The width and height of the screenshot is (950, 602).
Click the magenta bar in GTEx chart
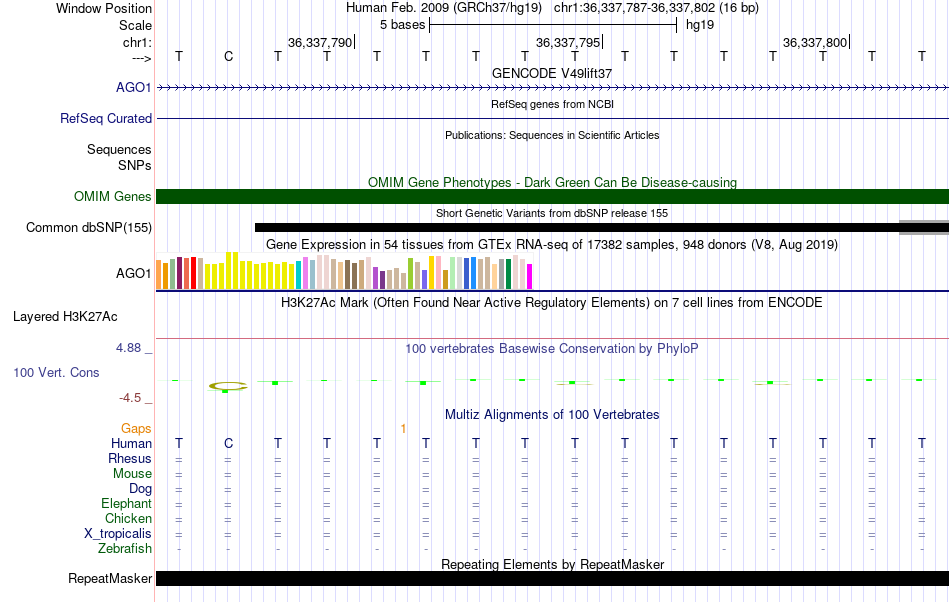pyautogui.click(x=530, y=277)
